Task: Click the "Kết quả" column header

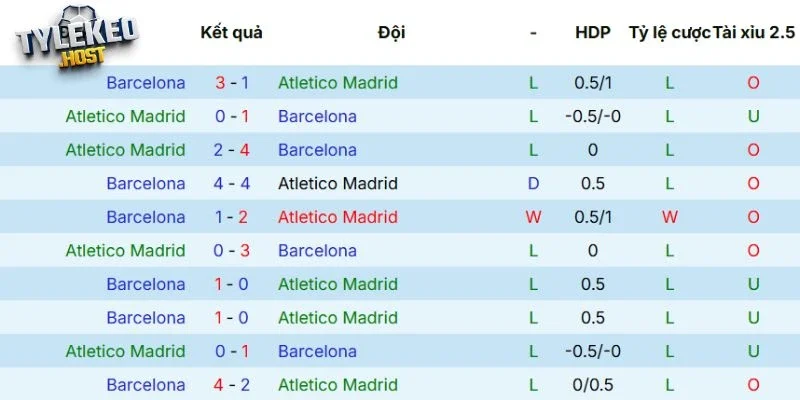Action: (x=231, y=32)
